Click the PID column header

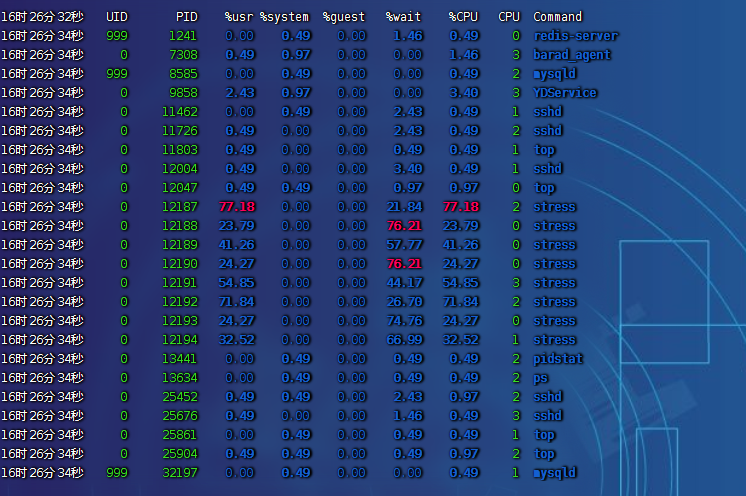pyautogui.click(x=186, y=17)
